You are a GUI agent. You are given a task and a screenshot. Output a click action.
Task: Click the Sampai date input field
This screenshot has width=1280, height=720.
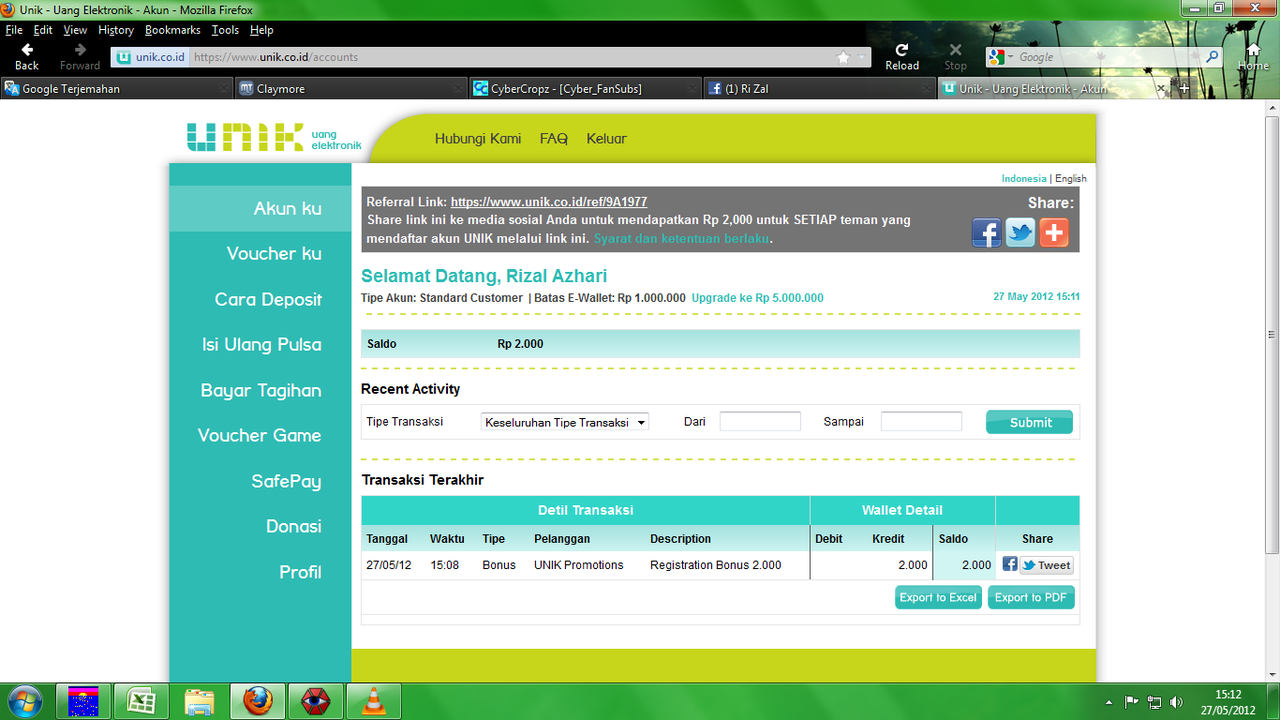pyautogui.click(x=921, y=422)
